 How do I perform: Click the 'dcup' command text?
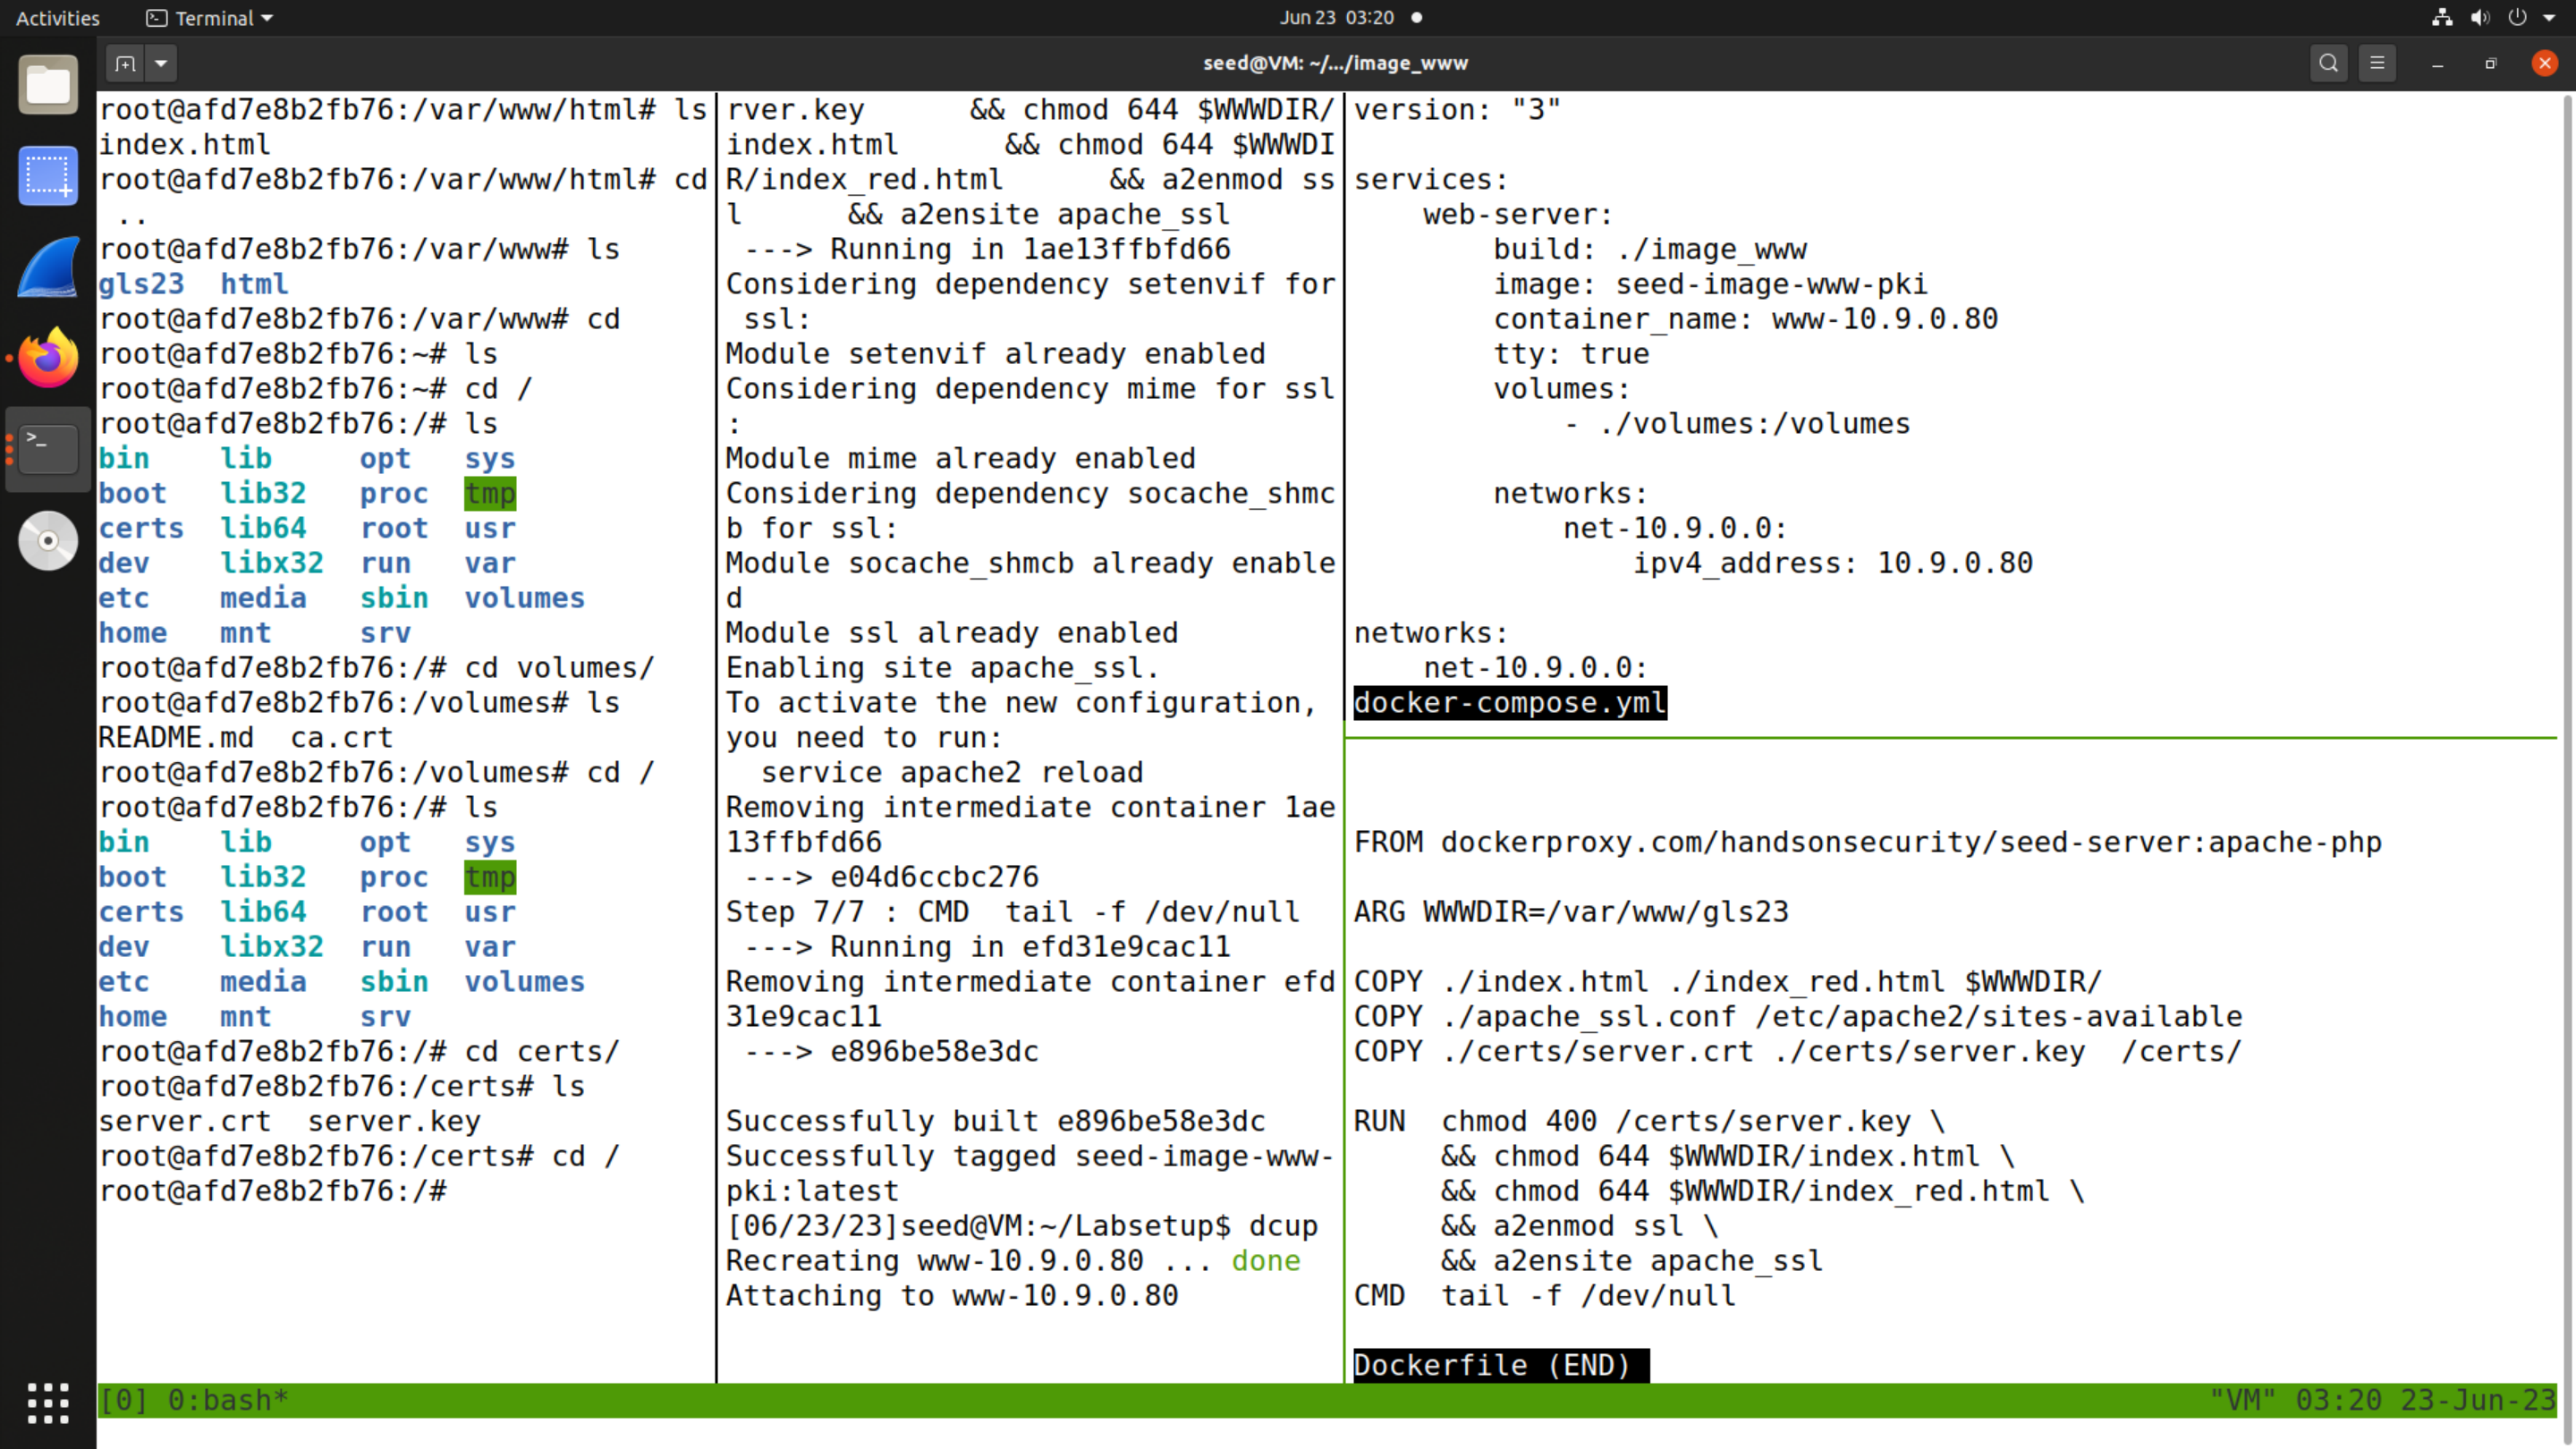1283,1225
